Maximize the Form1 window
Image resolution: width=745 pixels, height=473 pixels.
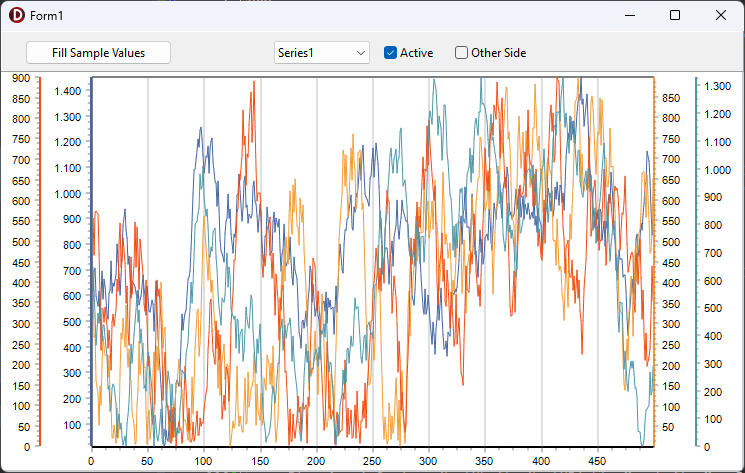tap(675, 15)
